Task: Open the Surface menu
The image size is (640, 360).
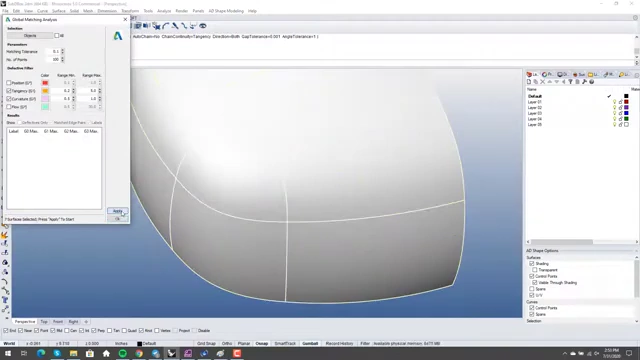Action: [58, 11]
